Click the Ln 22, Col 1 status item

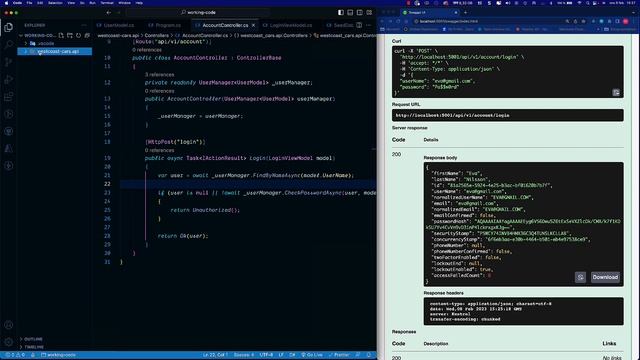[x=215, y=355]
